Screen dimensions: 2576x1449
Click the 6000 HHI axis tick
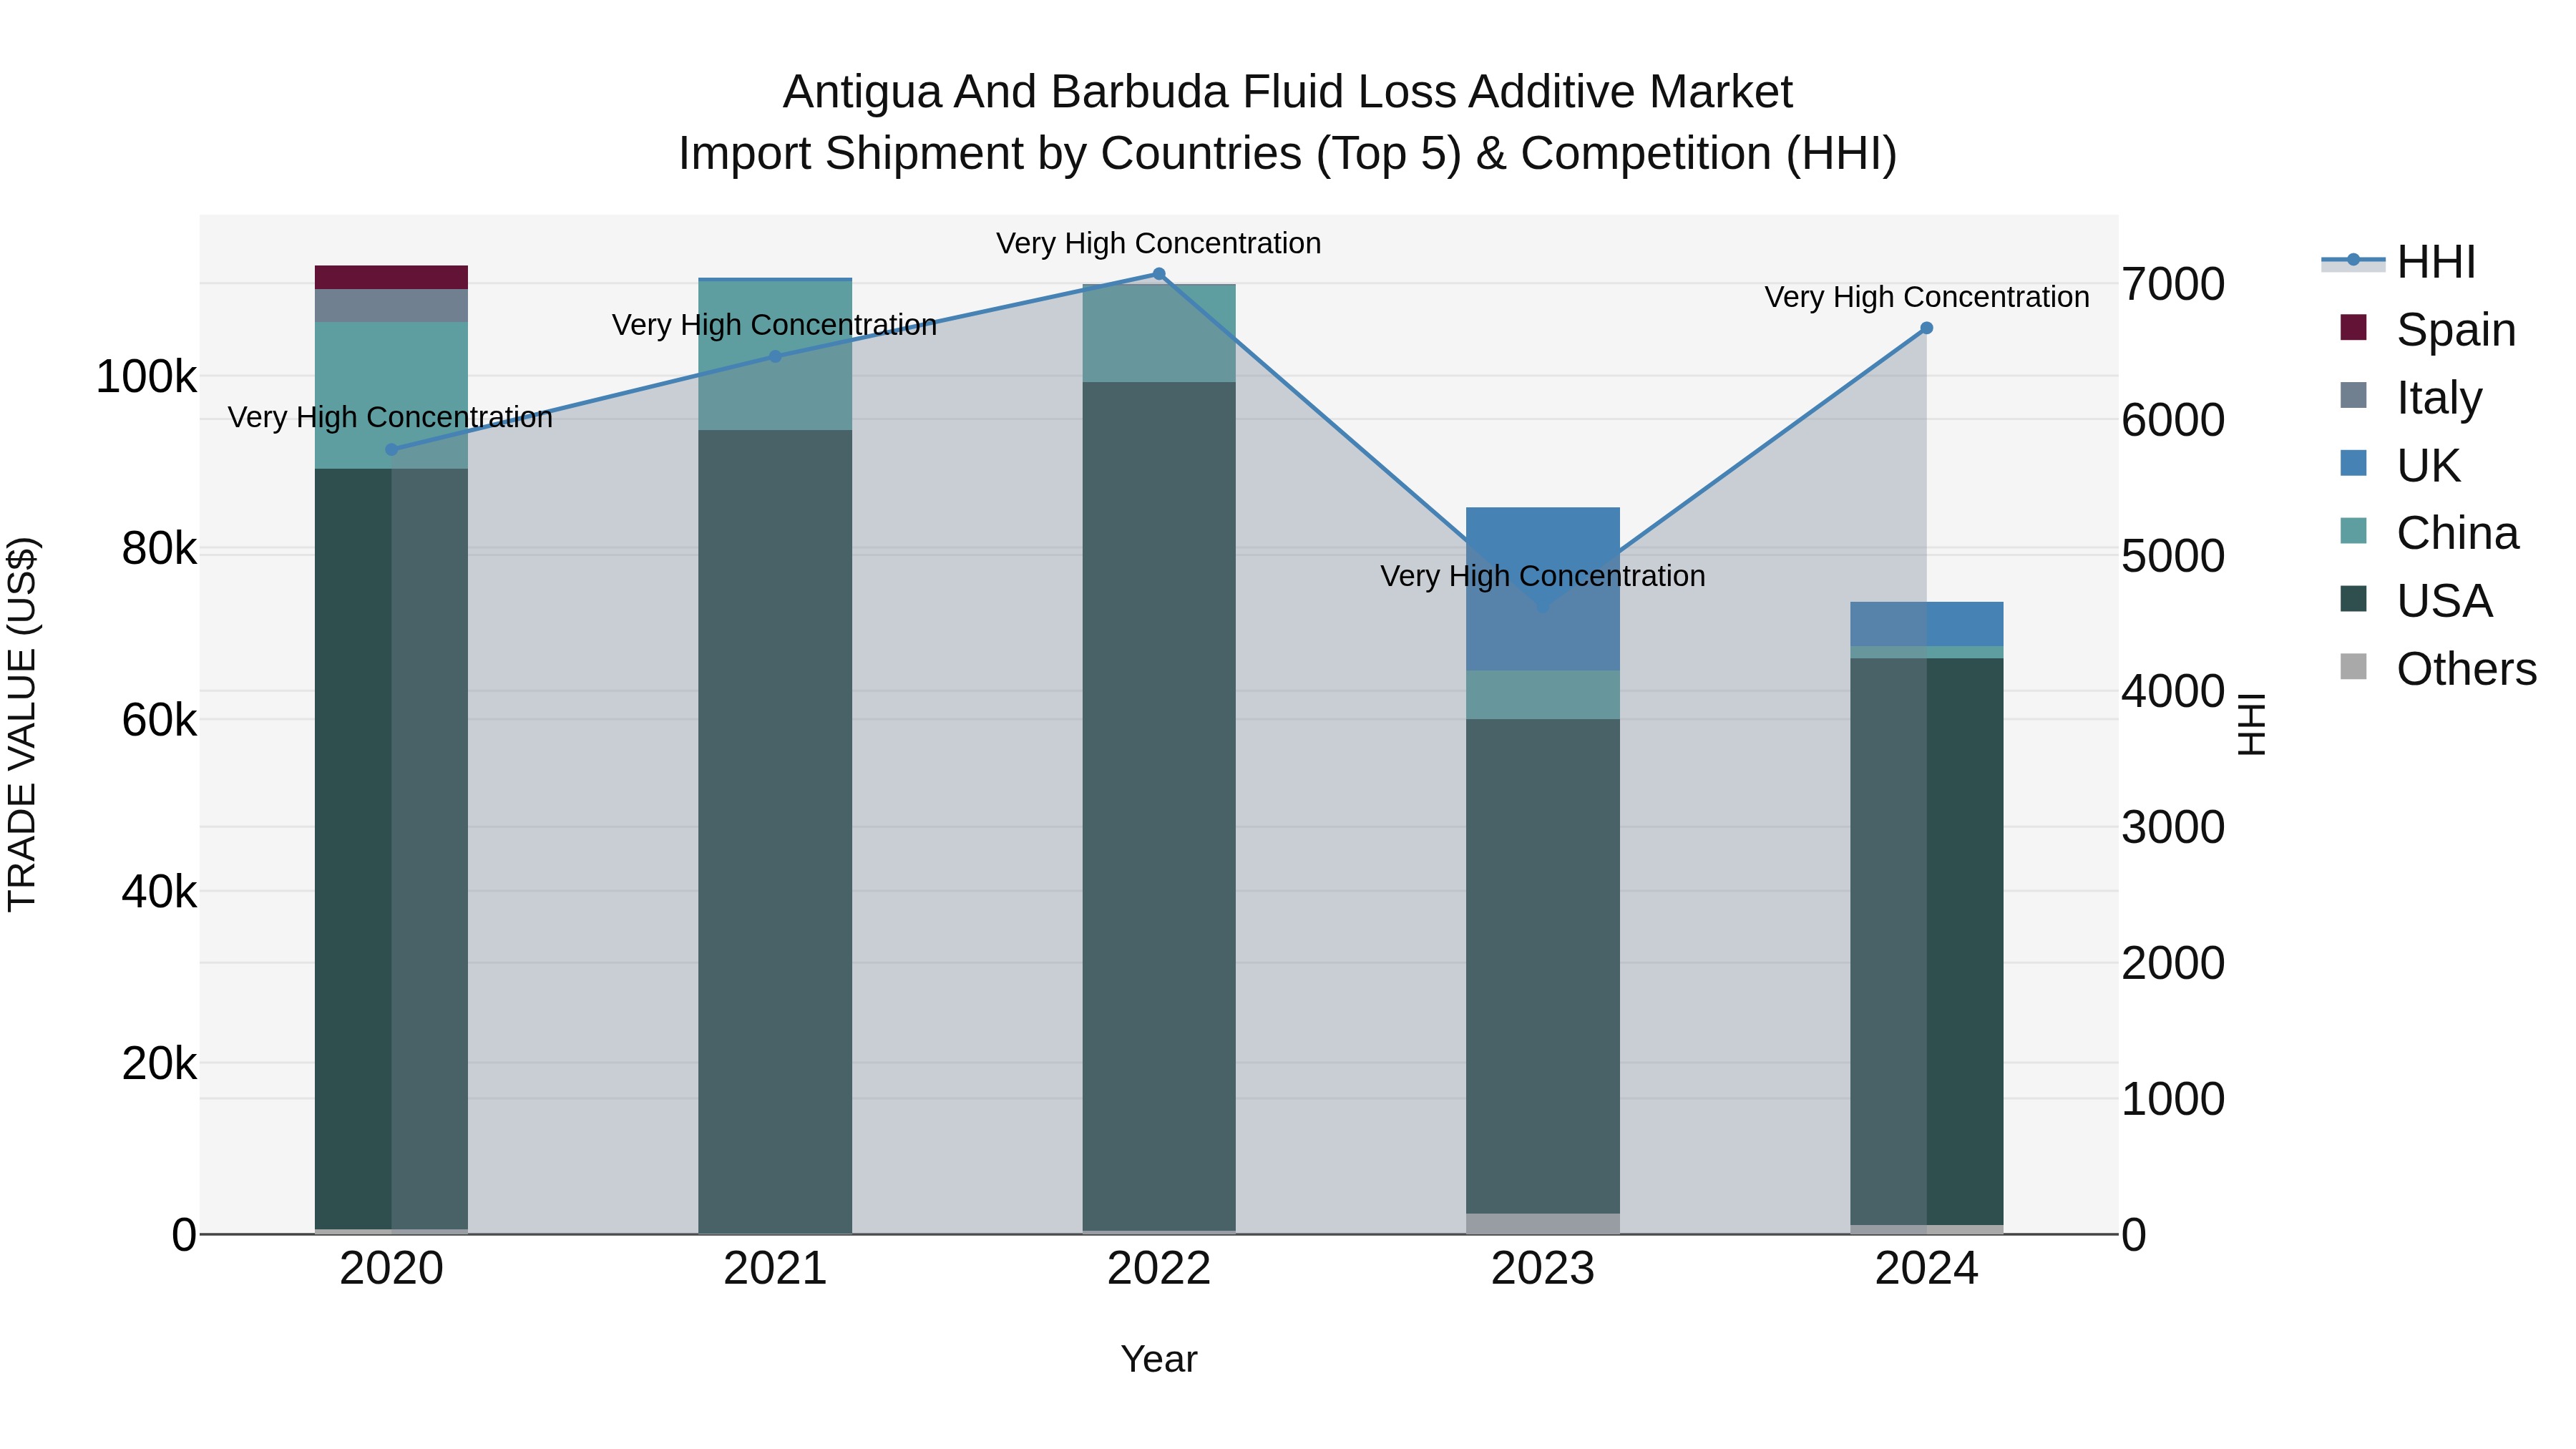click(x=2173, y=420)
